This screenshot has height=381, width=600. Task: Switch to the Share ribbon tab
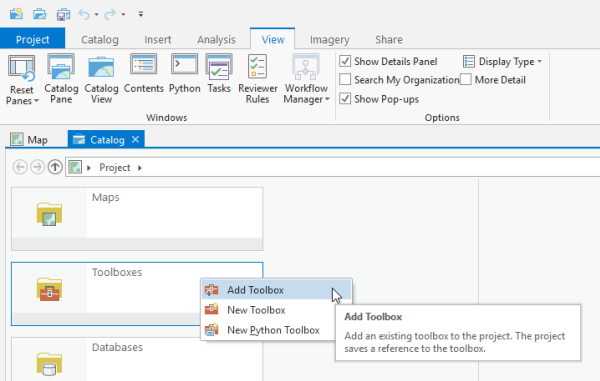pos(389,39)
